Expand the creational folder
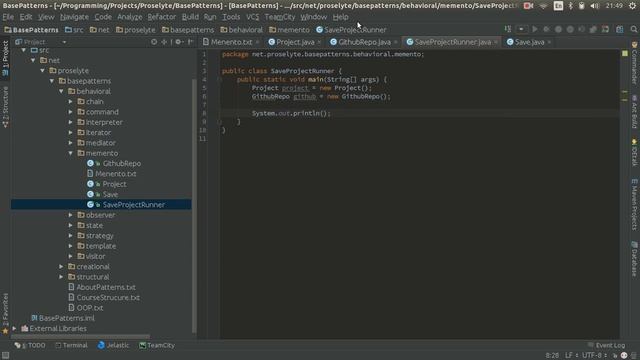This screenshot has width=640, height=360. pos(61,266)
